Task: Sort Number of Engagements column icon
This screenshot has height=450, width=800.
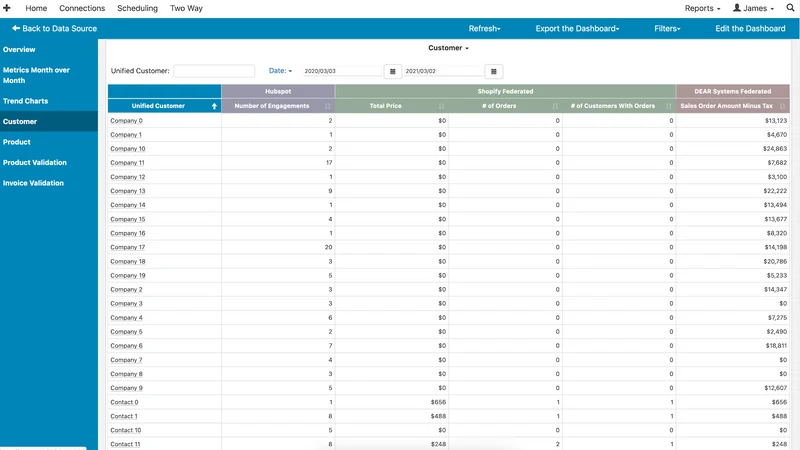Action: coord(328,106)
